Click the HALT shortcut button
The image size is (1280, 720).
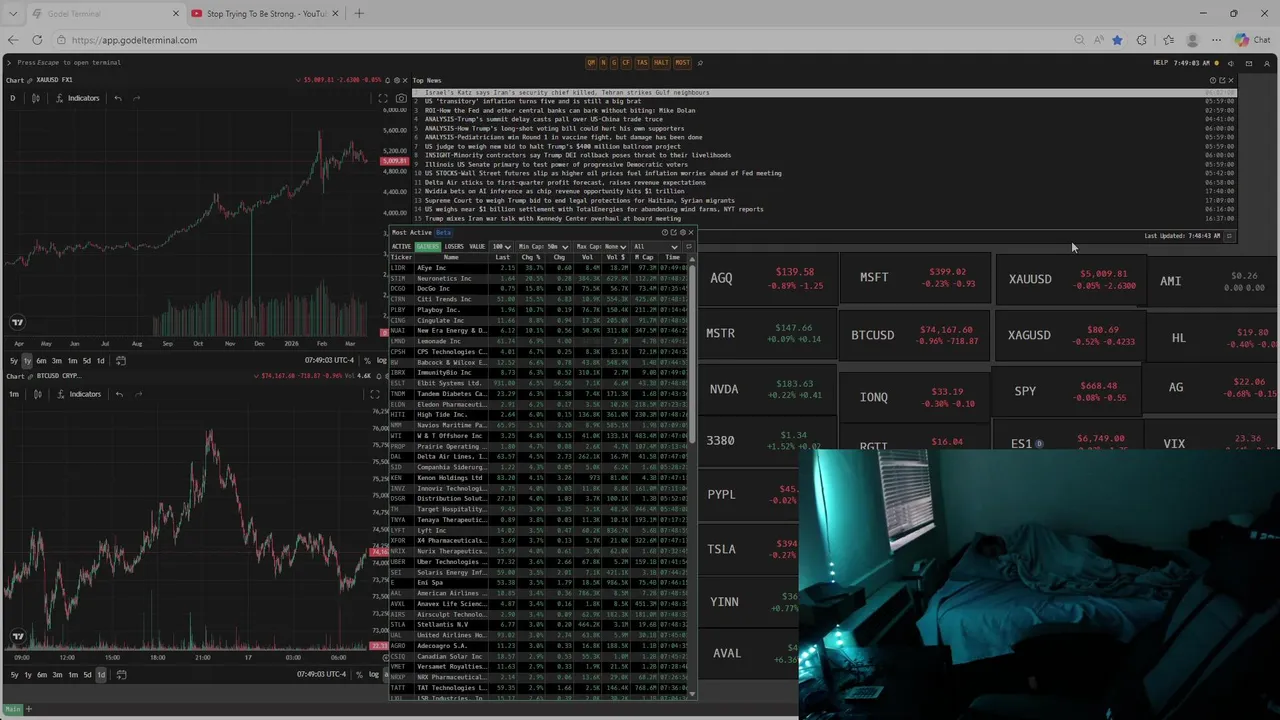click(661, 63)
